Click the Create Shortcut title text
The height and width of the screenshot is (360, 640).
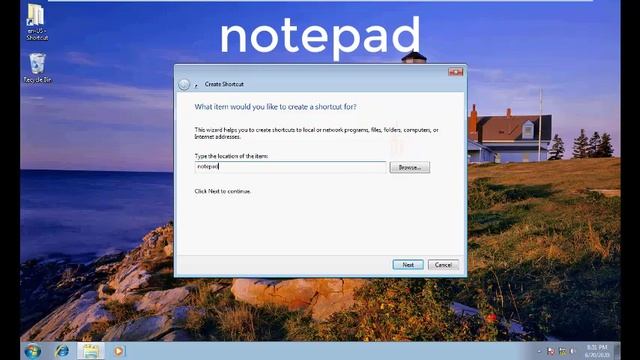click(224, 84)
